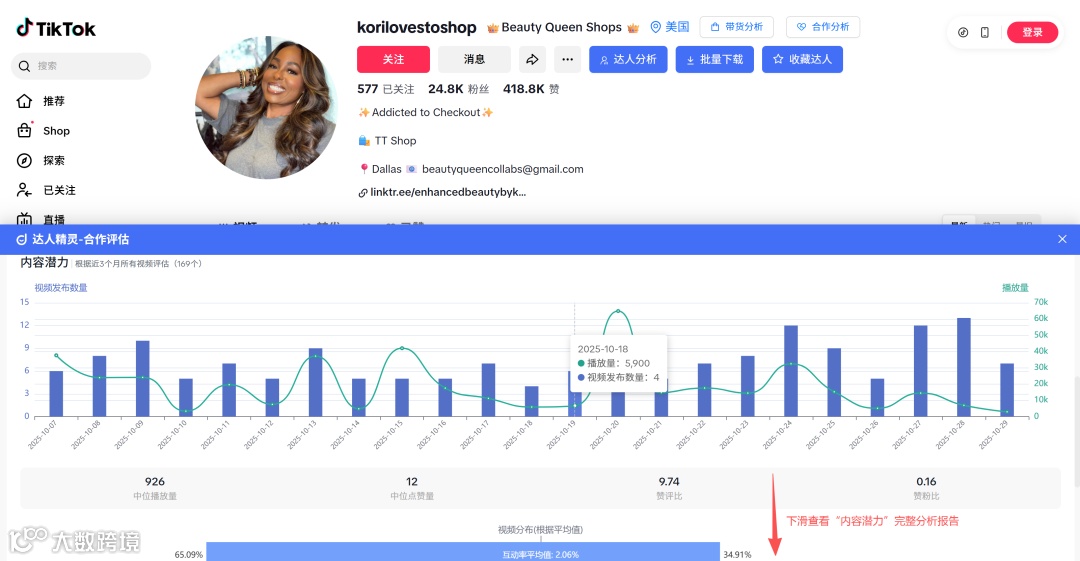This screenshot has width=1080, height=561.
Task: Click the 24.8K 粉丝 followers count
Action: click(459, 89)
